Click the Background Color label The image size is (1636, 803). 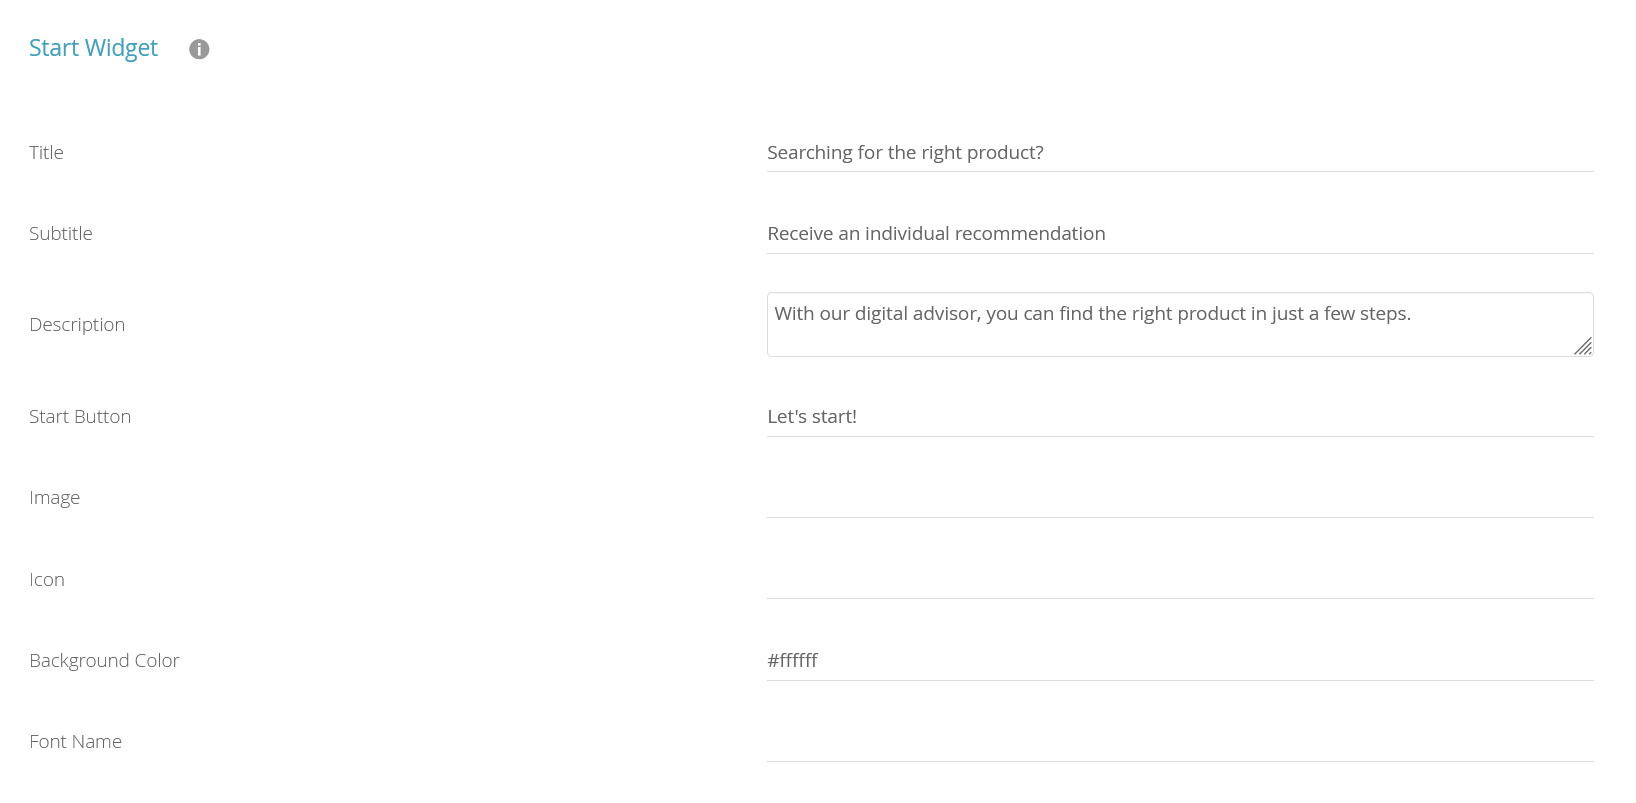104,661
